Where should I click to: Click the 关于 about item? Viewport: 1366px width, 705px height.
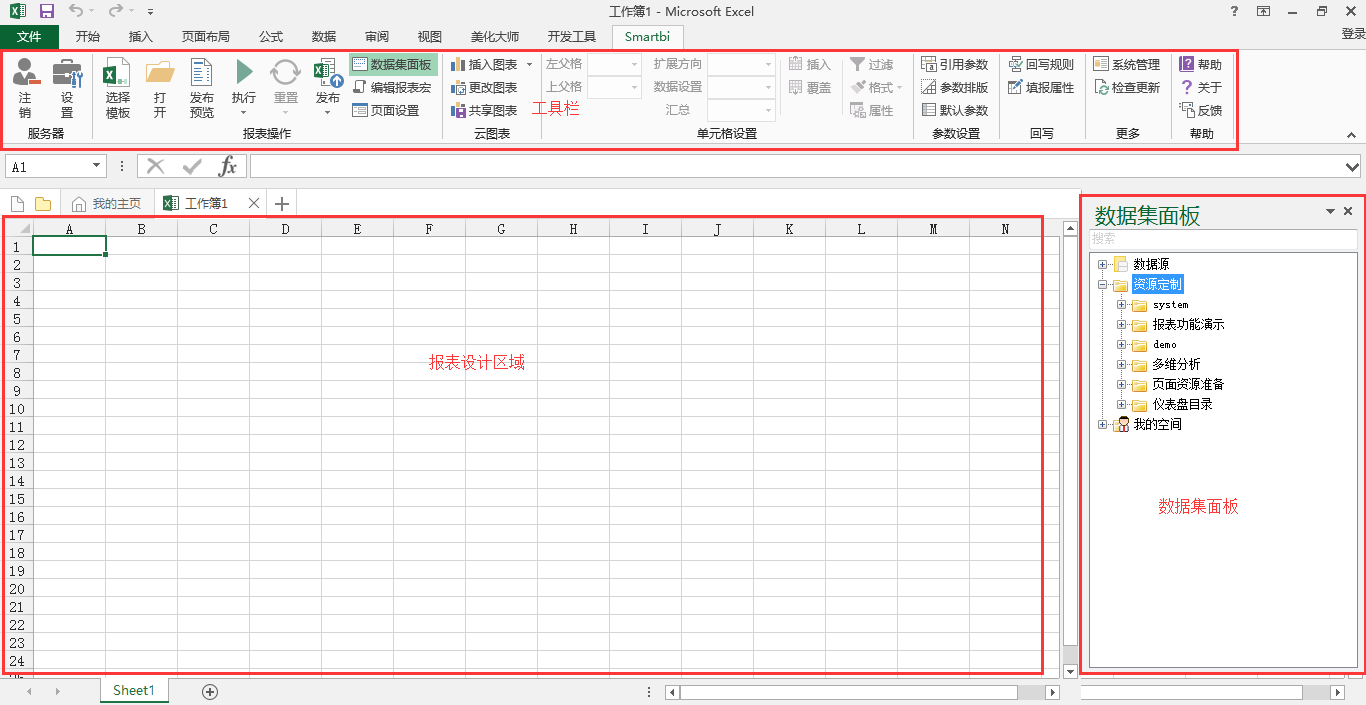click(x=1200, y=87)
